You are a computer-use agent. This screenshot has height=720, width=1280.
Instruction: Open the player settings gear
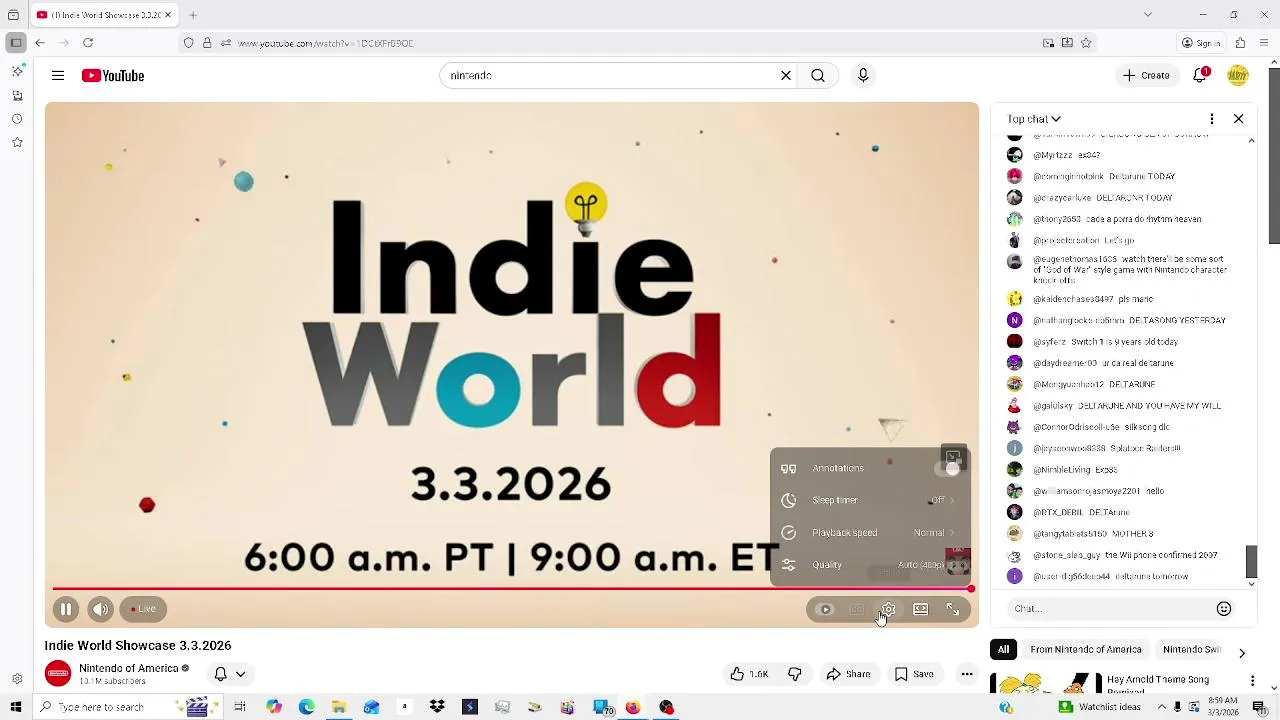888,609
